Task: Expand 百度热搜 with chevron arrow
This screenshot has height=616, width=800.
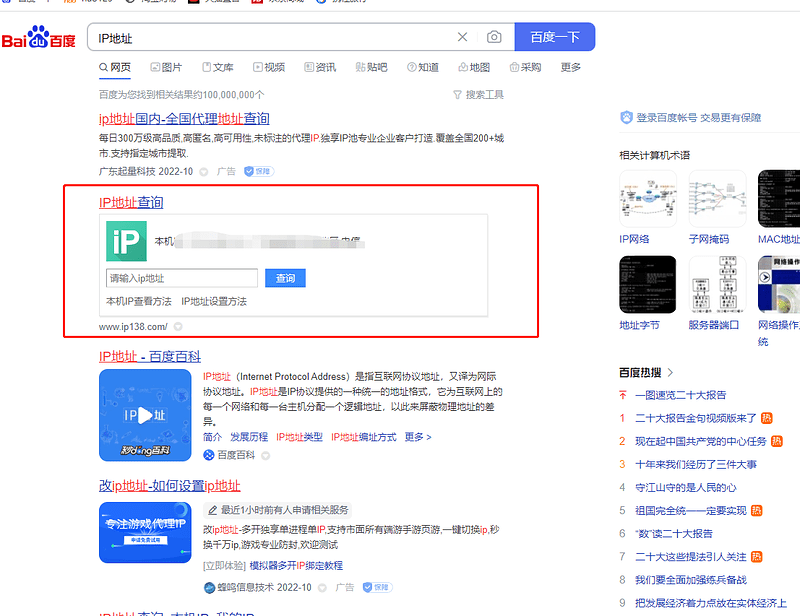Action: point(670,373)
